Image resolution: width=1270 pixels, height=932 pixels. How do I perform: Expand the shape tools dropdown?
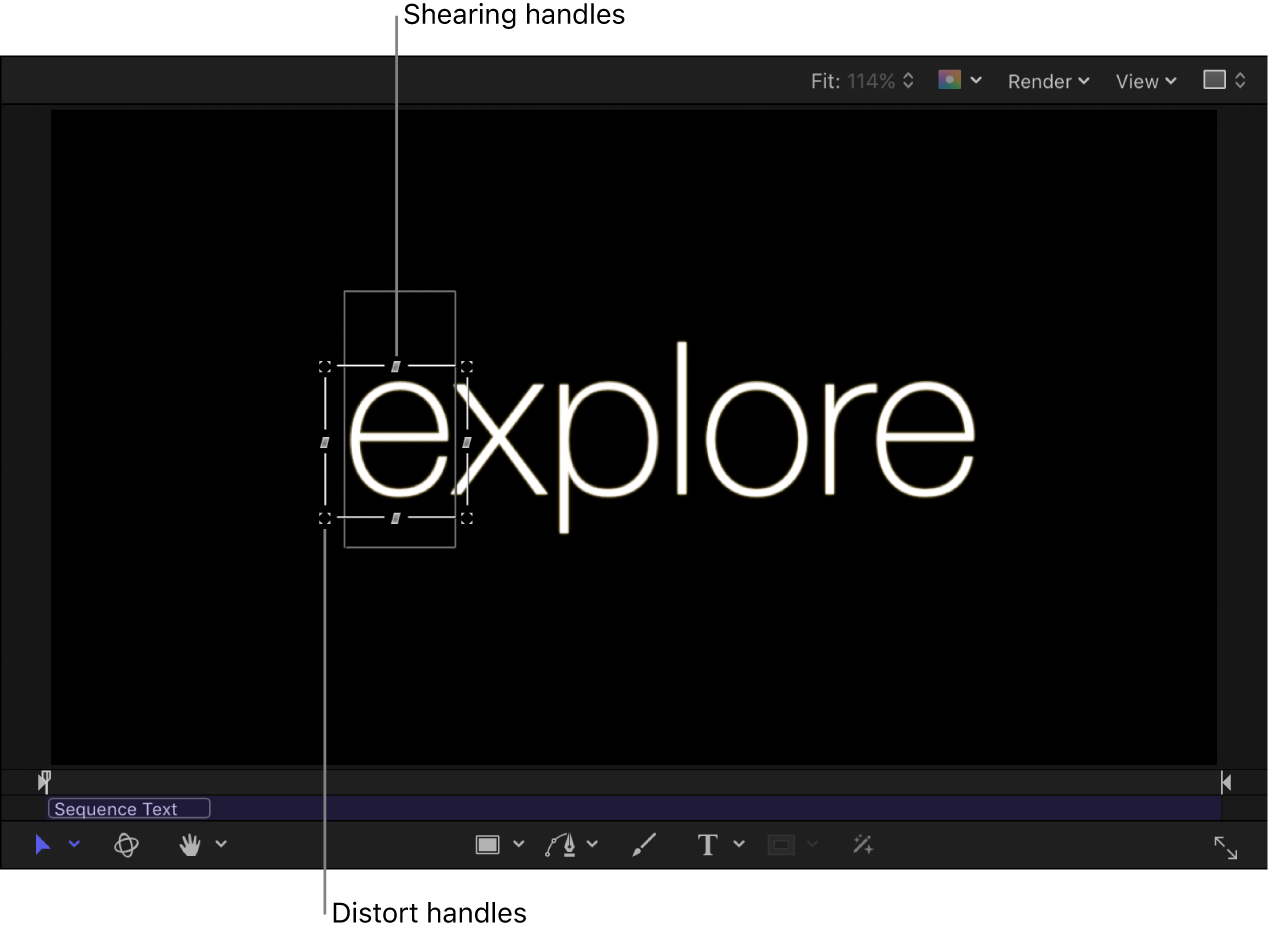point(517,845)
